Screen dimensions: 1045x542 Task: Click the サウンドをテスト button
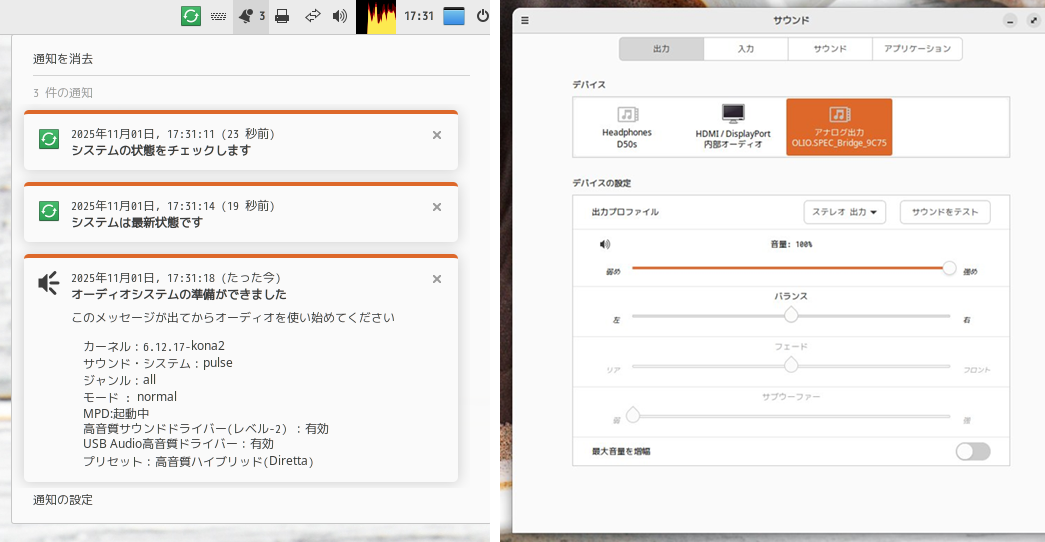tap(945, 212)
